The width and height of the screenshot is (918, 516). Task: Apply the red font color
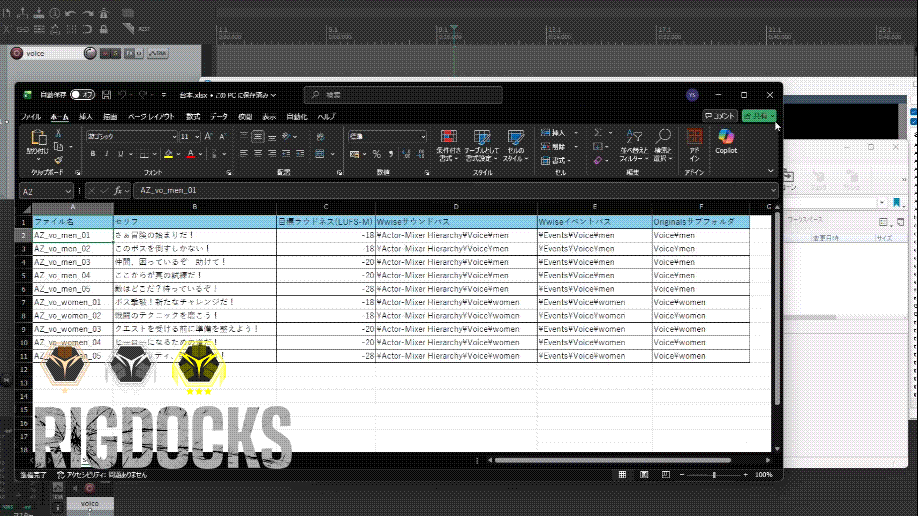(191, 154)
